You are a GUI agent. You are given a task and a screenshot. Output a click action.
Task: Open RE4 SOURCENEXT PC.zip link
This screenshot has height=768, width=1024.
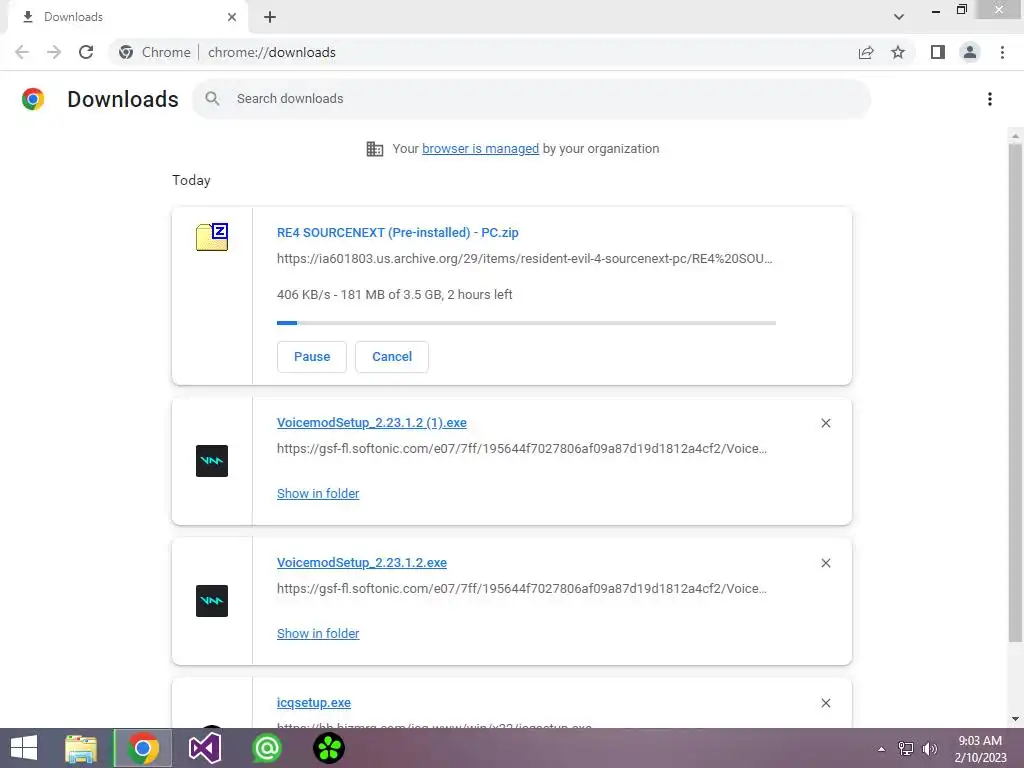(x=398, y=232)
